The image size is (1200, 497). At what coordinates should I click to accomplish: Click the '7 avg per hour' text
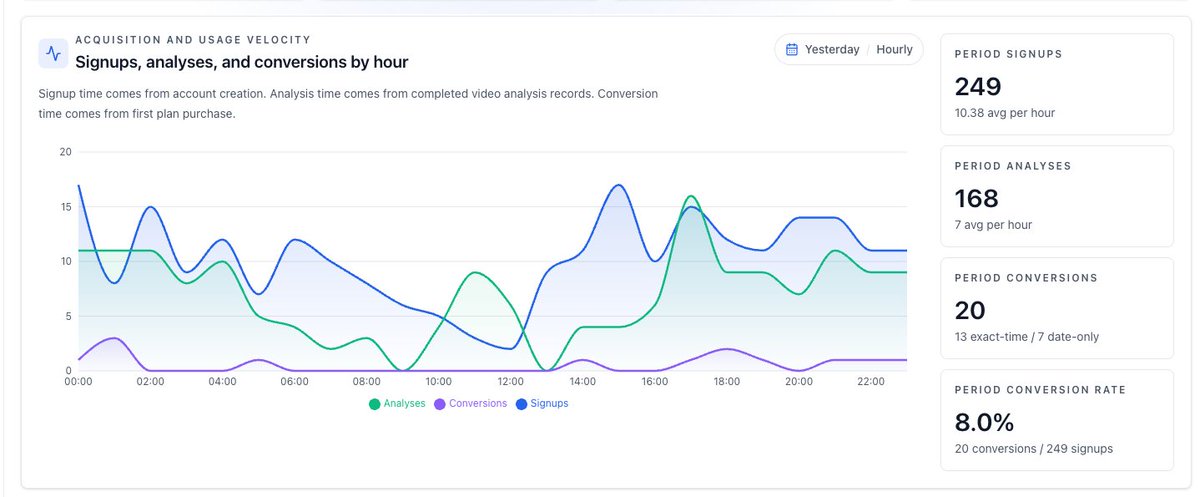(x=994, y=225)
